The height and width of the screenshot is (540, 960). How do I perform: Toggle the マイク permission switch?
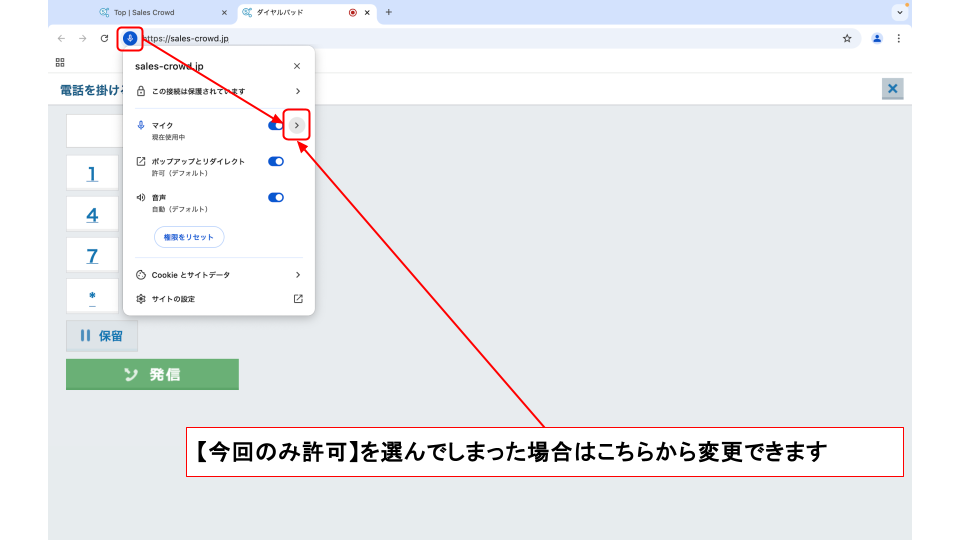tap(275, 125)
